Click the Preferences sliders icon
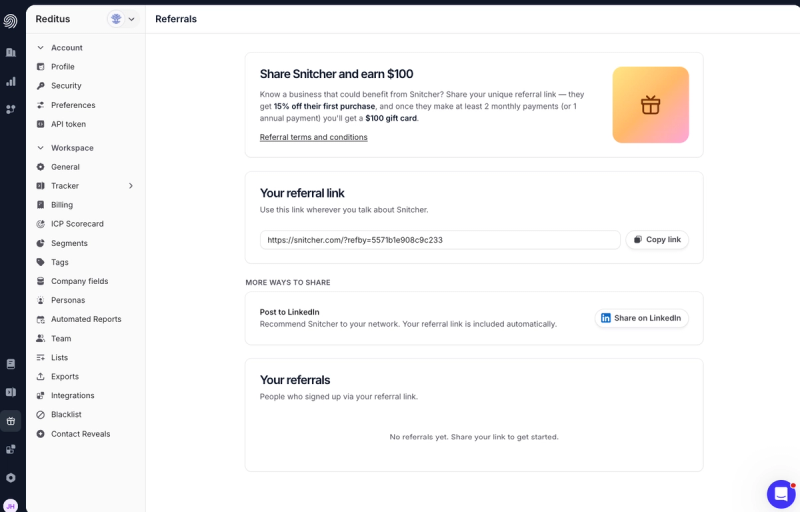Screen dimensions: 800x512 (x=41, y=105)
